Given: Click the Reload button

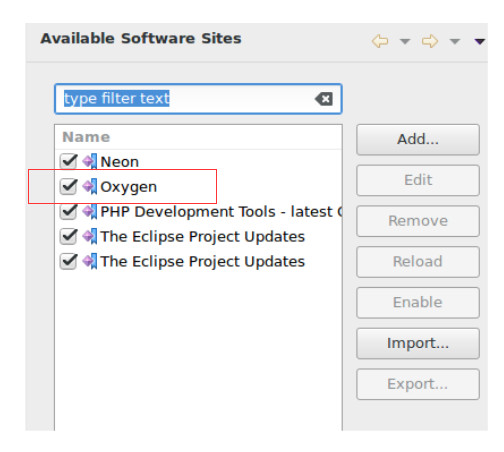Looking at the screenshot, I should point(418,262).
